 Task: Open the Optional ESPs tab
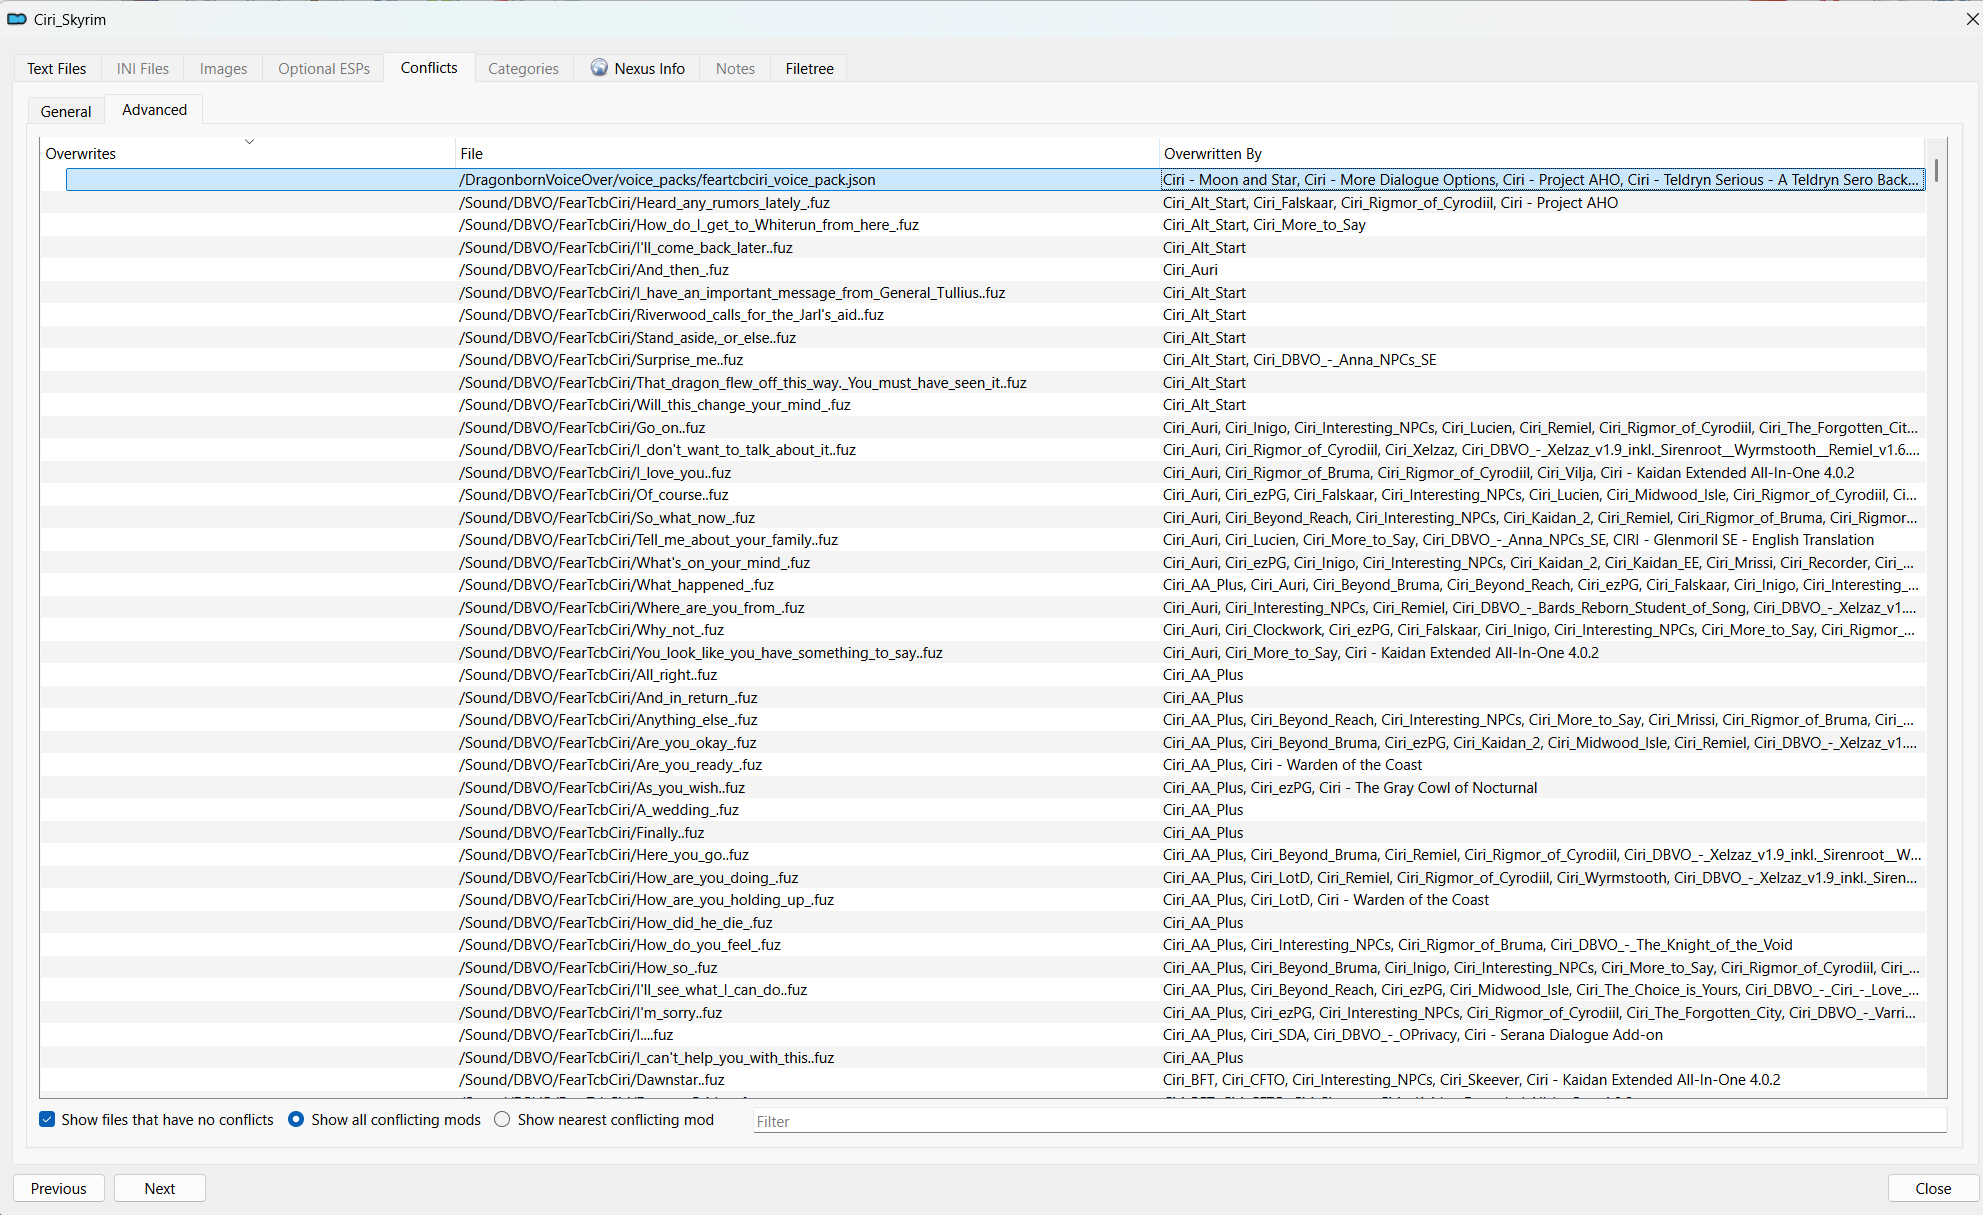[324, 68]
